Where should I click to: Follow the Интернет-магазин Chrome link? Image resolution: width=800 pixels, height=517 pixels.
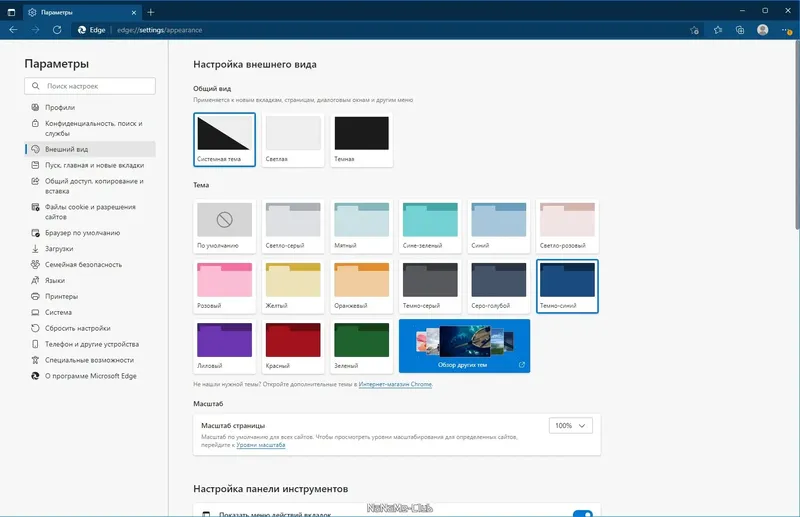tap(395, 384)
